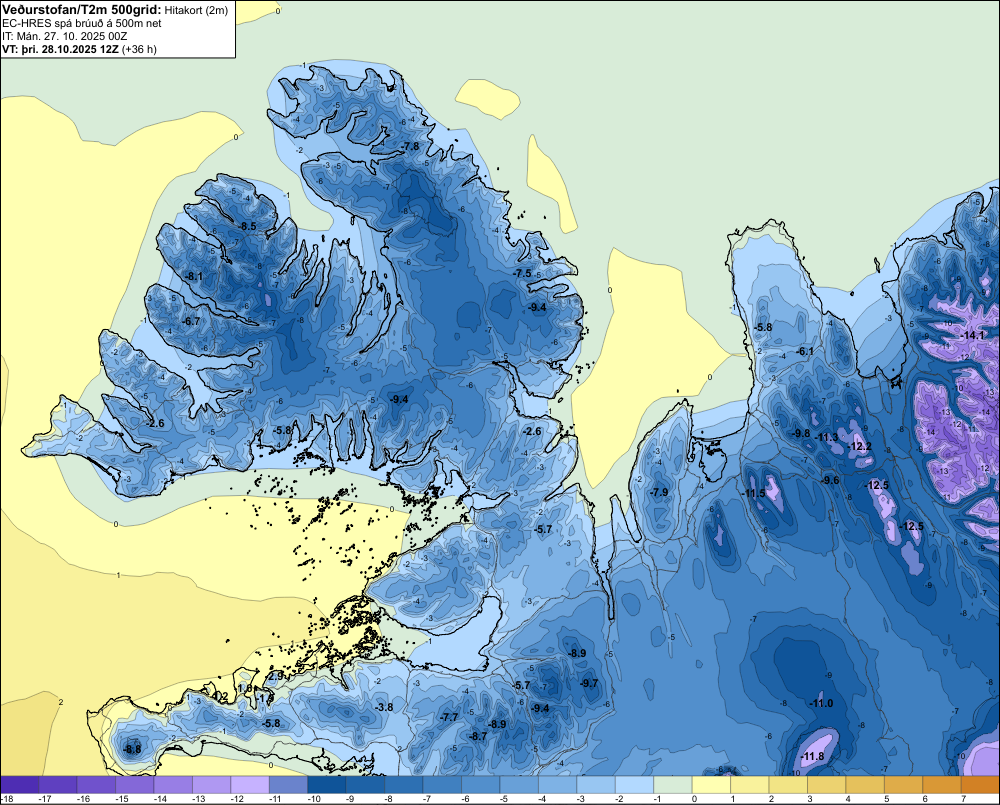Click the -6.1 temperature label
This screenshot has height=805, width=1000.
805,351
